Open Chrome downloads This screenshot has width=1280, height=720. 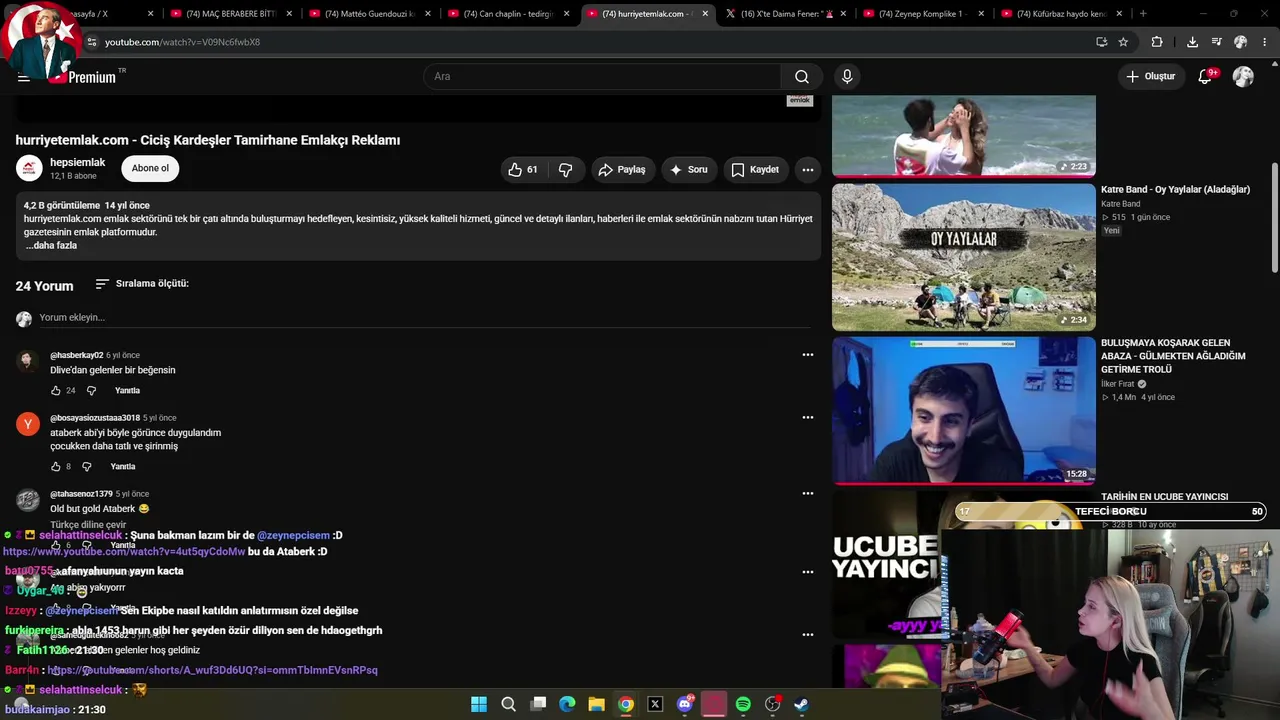1192,42
